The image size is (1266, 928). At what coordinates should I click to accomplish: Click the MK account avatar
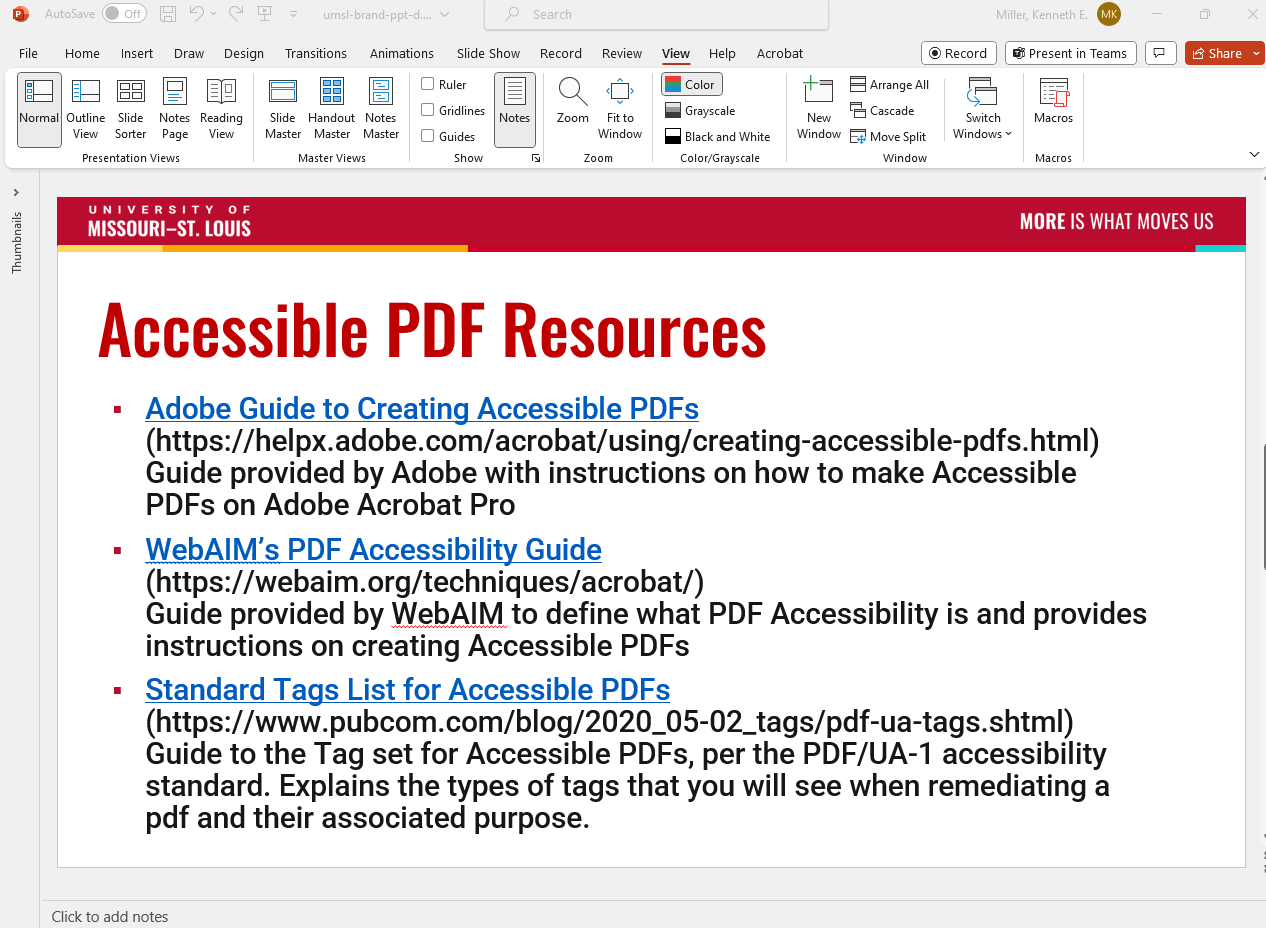pos(1109,14)
